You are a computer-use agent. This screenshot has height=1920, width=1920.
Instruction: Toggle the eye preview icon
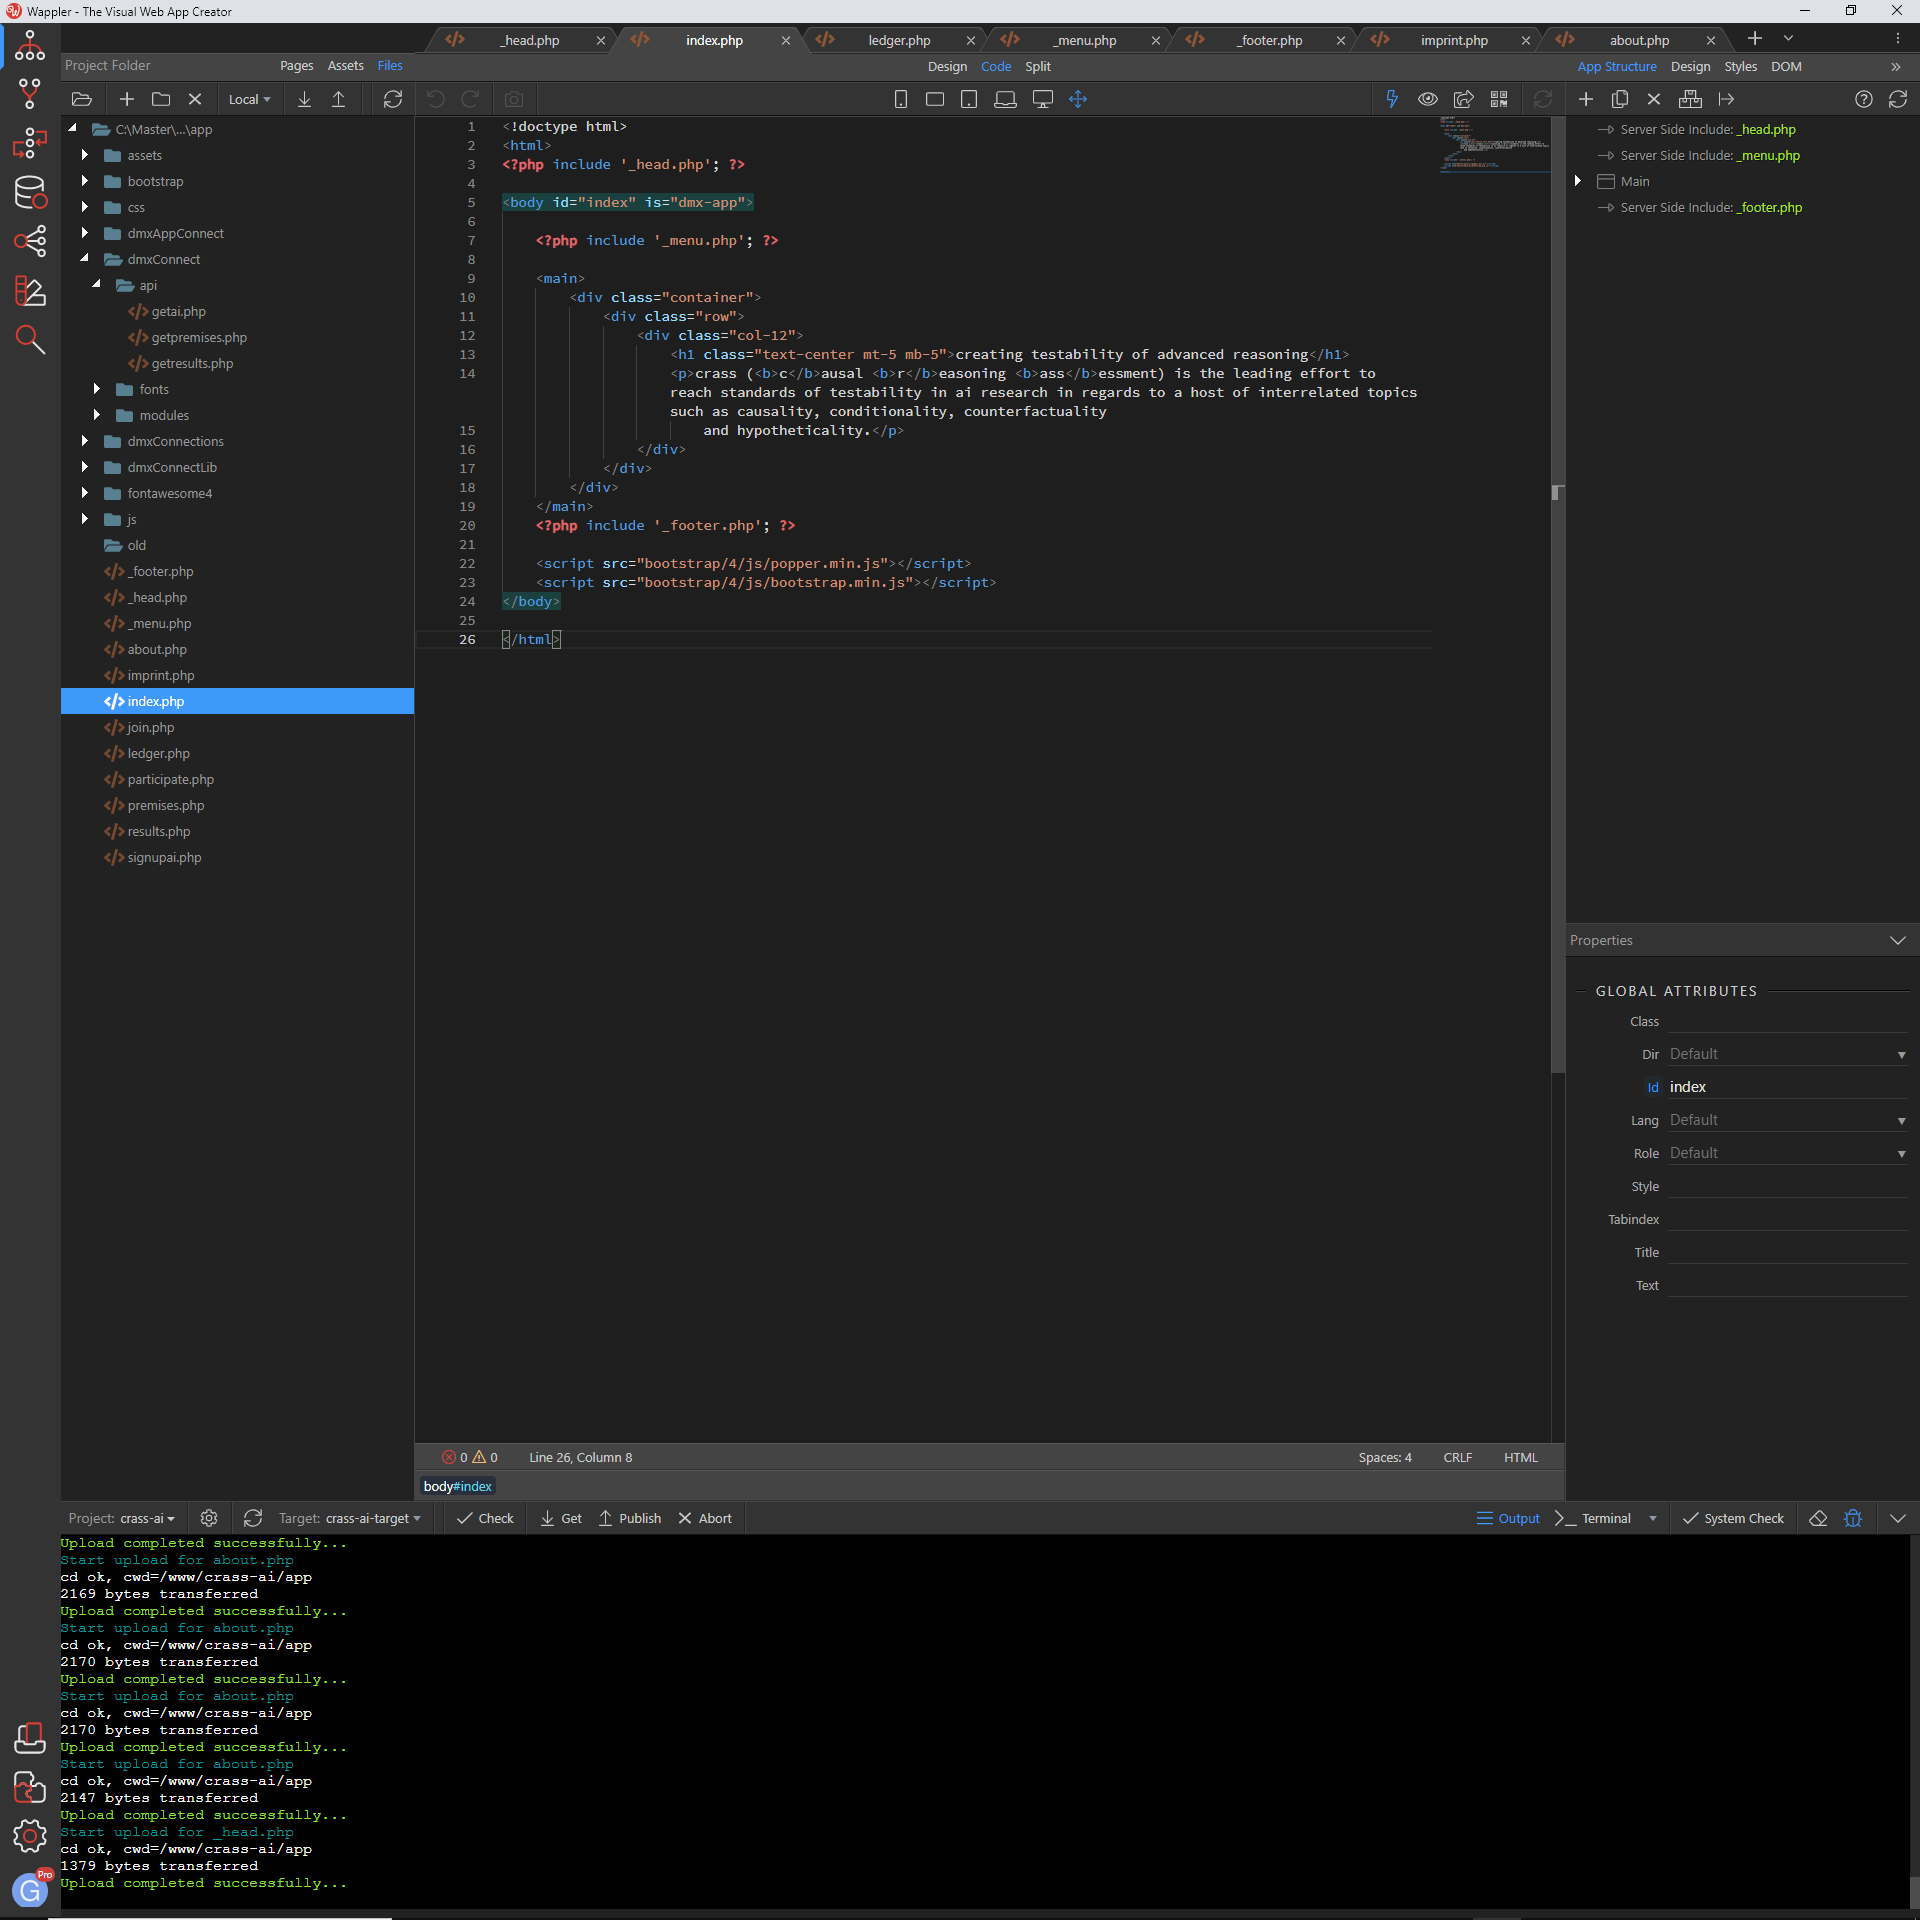(1428, 99)
